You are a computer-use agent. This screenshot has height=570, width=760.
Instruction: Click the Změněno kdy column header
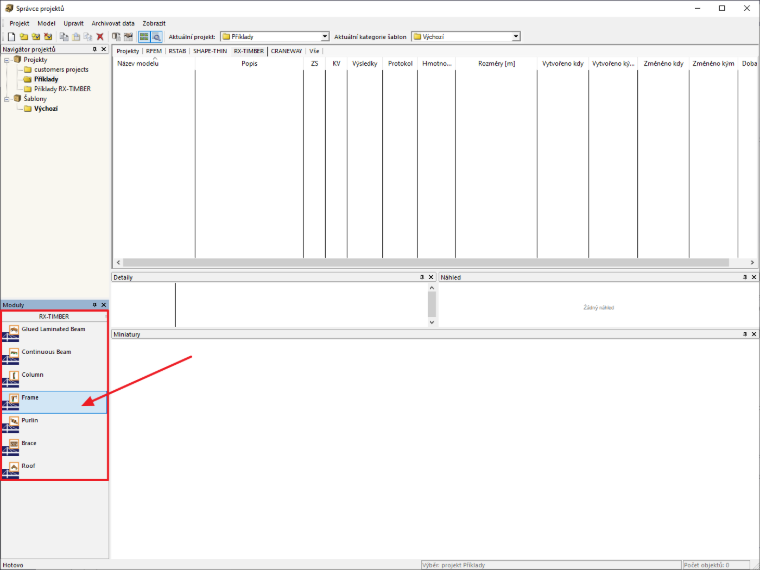pyautogui.click(x=663, y=63)
